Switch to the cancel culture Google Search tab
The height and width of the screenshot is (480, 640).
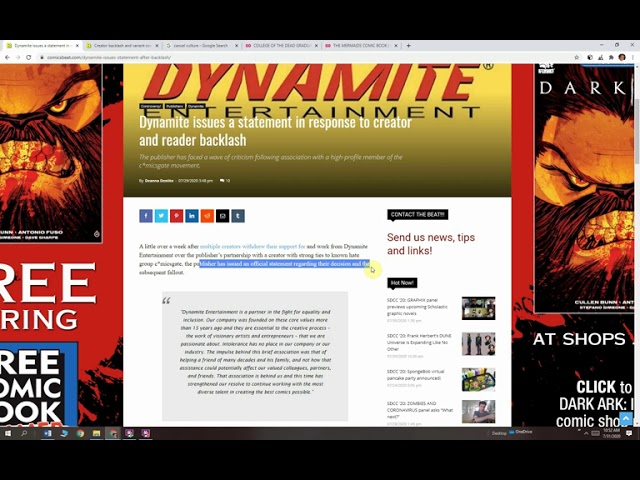[x=202, y=45]
